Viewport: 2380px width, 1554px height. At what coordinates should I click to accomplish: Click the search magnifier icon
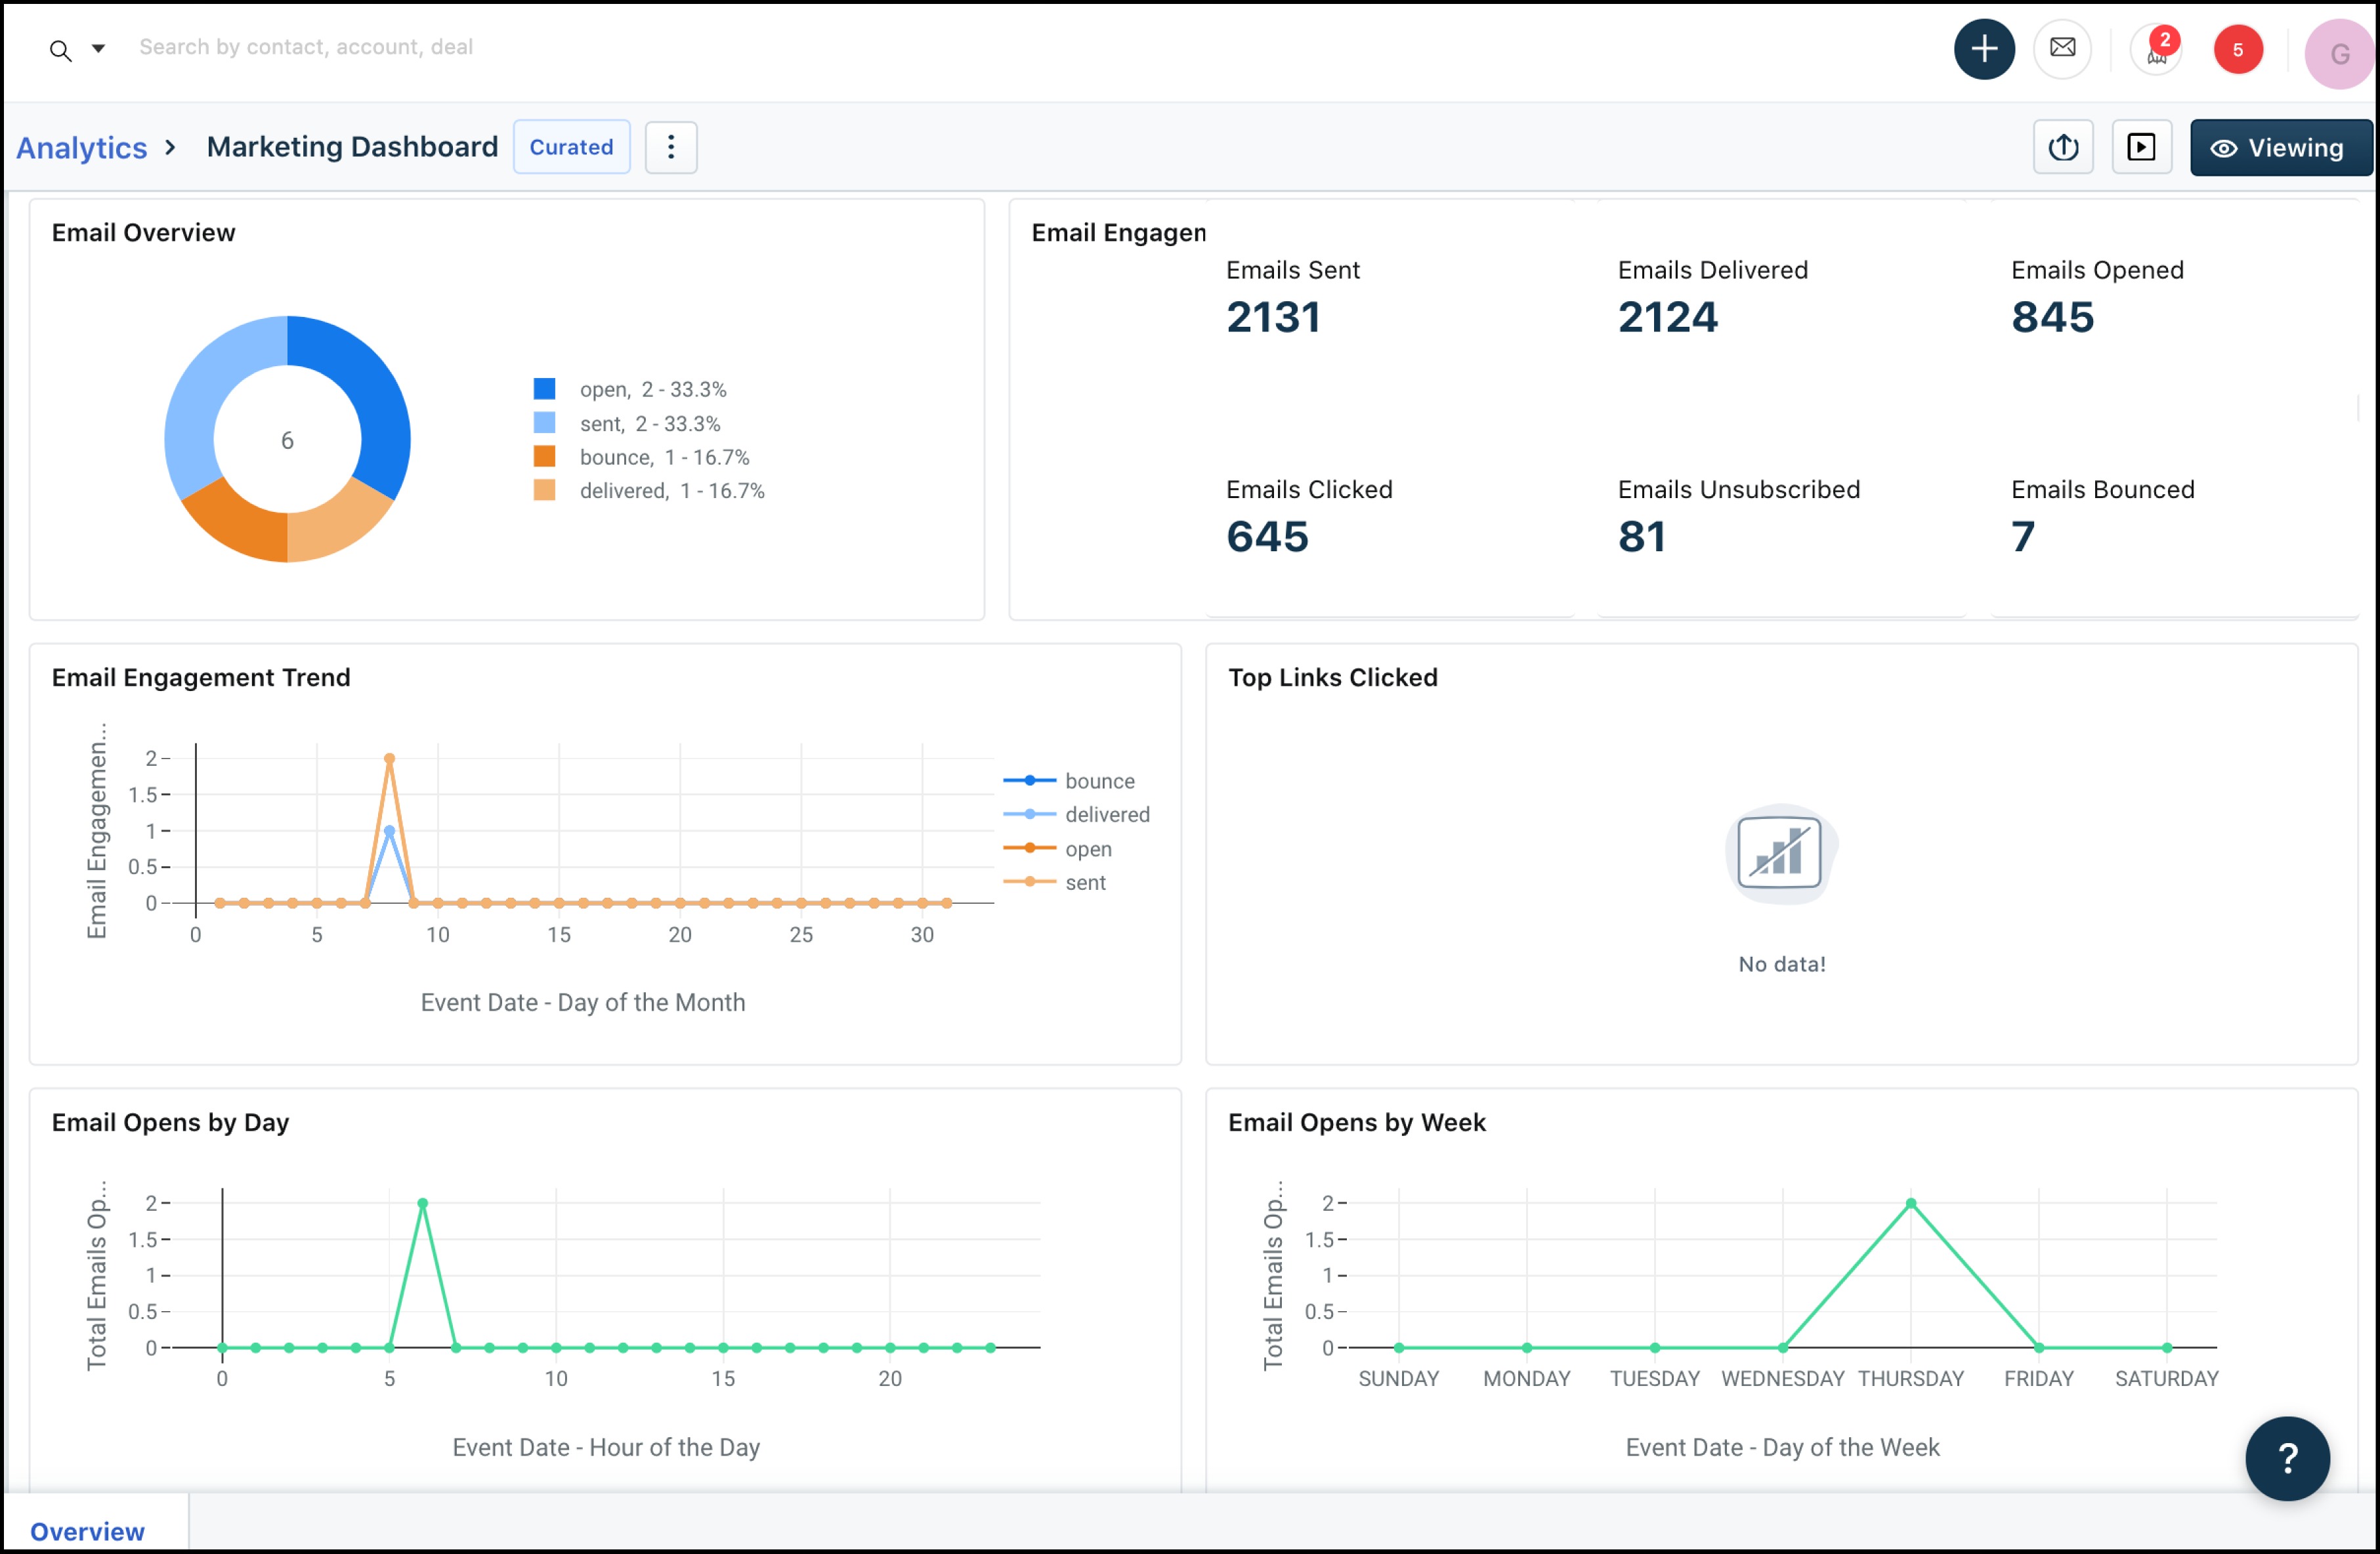[x=60, y=50]
